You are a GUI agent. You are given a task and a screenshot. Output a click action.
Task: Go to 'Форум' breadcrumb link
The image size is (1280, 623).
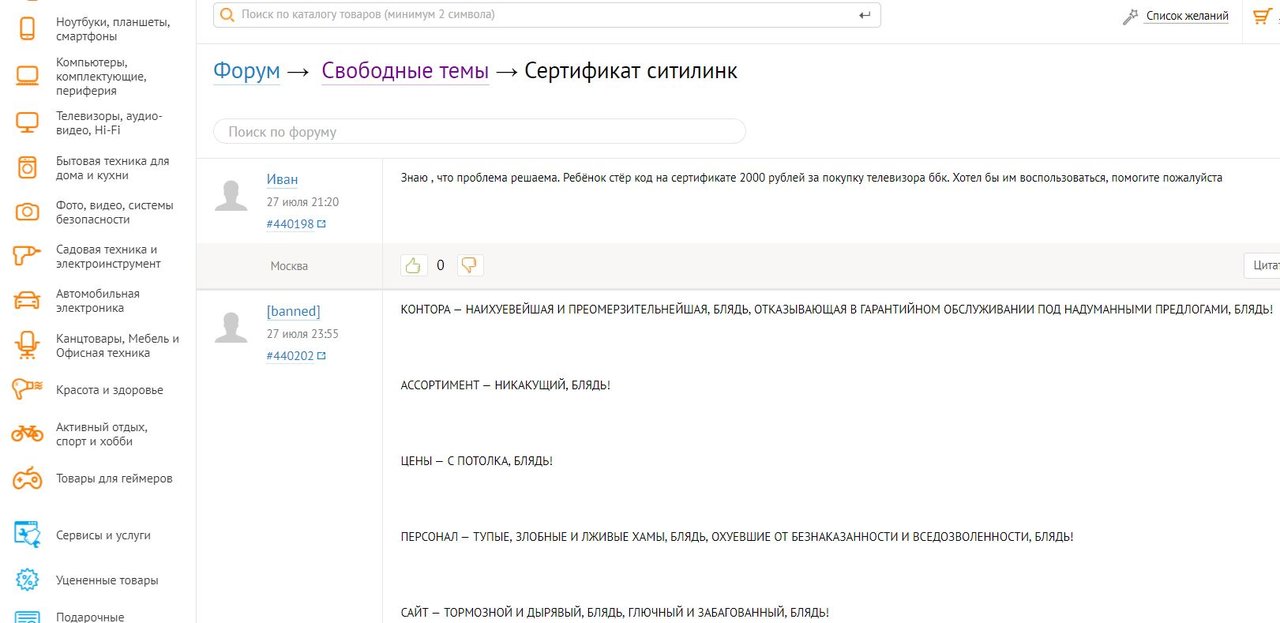click(x=246, y=71)
